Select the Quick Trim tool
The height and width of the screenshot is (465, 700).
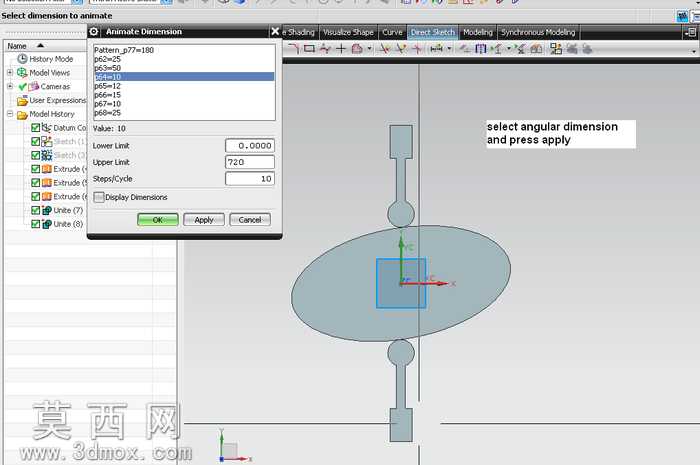coord(385,48)
